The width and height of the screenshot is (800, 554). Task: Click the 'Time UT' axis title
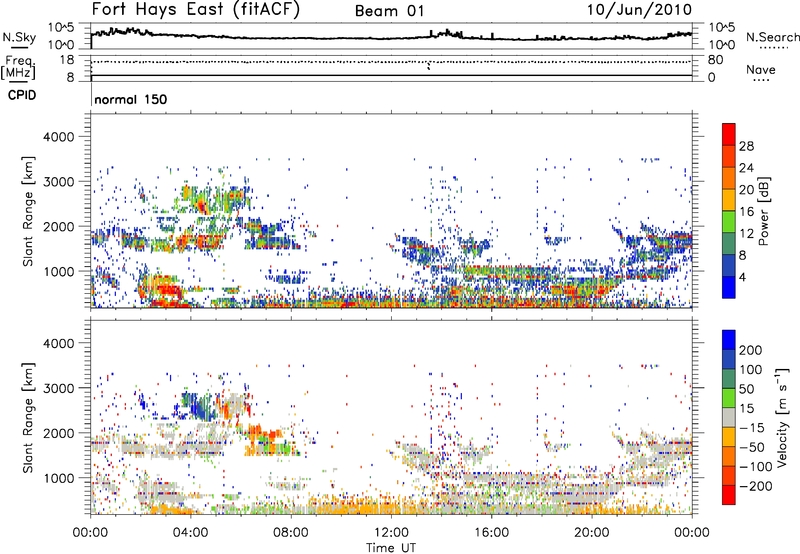391,548
